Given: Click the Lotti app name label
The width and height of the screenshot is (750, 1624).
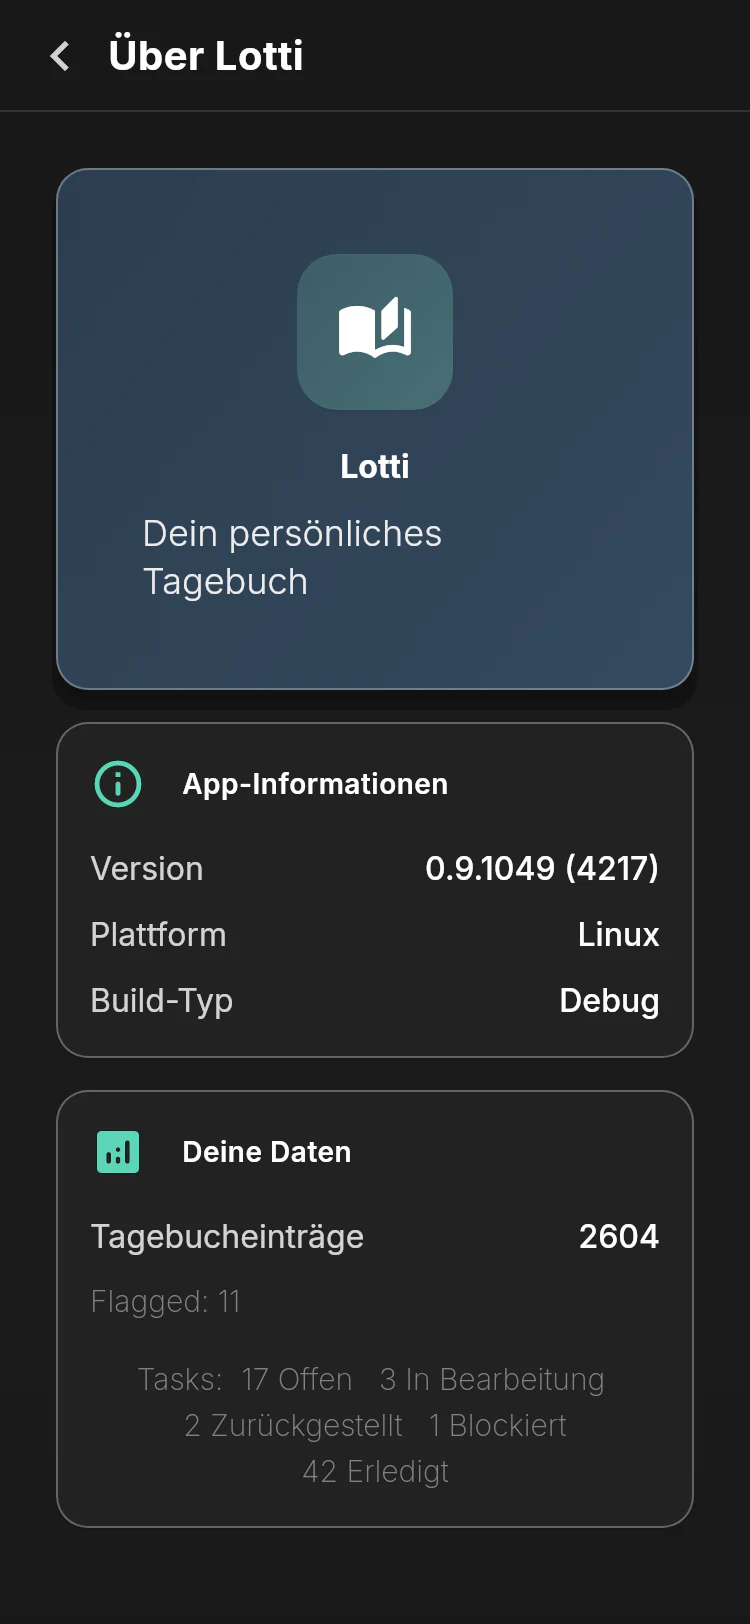Looking at the screenshot, I should pos(375,466).
